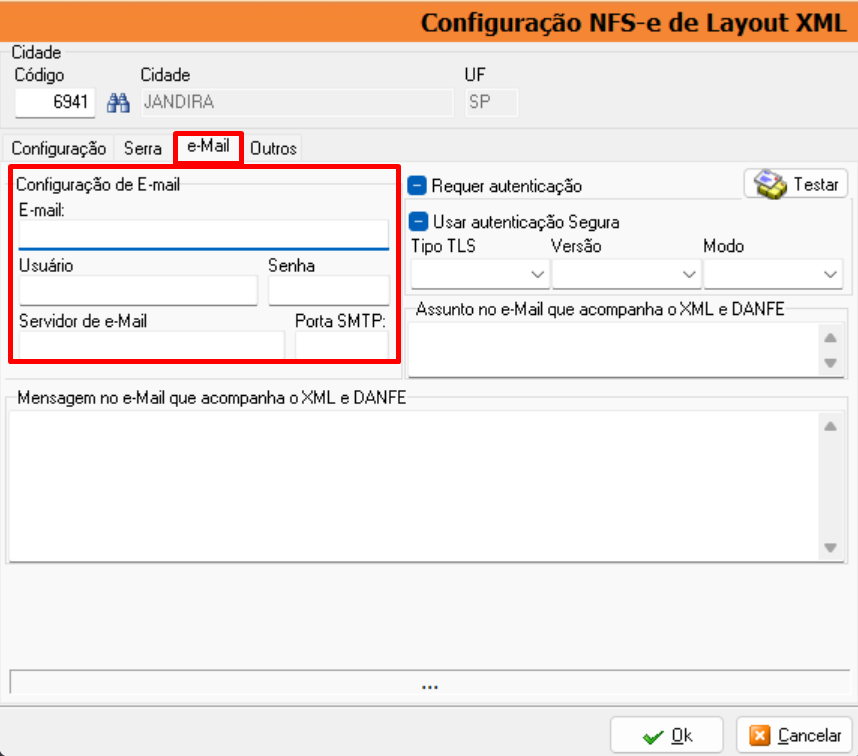Screen dimensions: 858x756
Task: Click the orange X icon on Cancelar
Action: point(760,736)
